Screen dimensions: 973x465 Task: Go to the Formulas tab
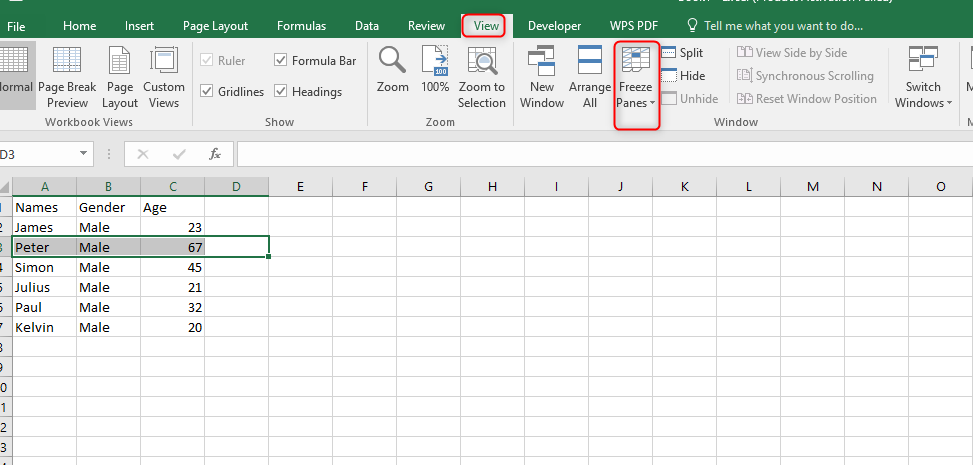tap(301, 26)
